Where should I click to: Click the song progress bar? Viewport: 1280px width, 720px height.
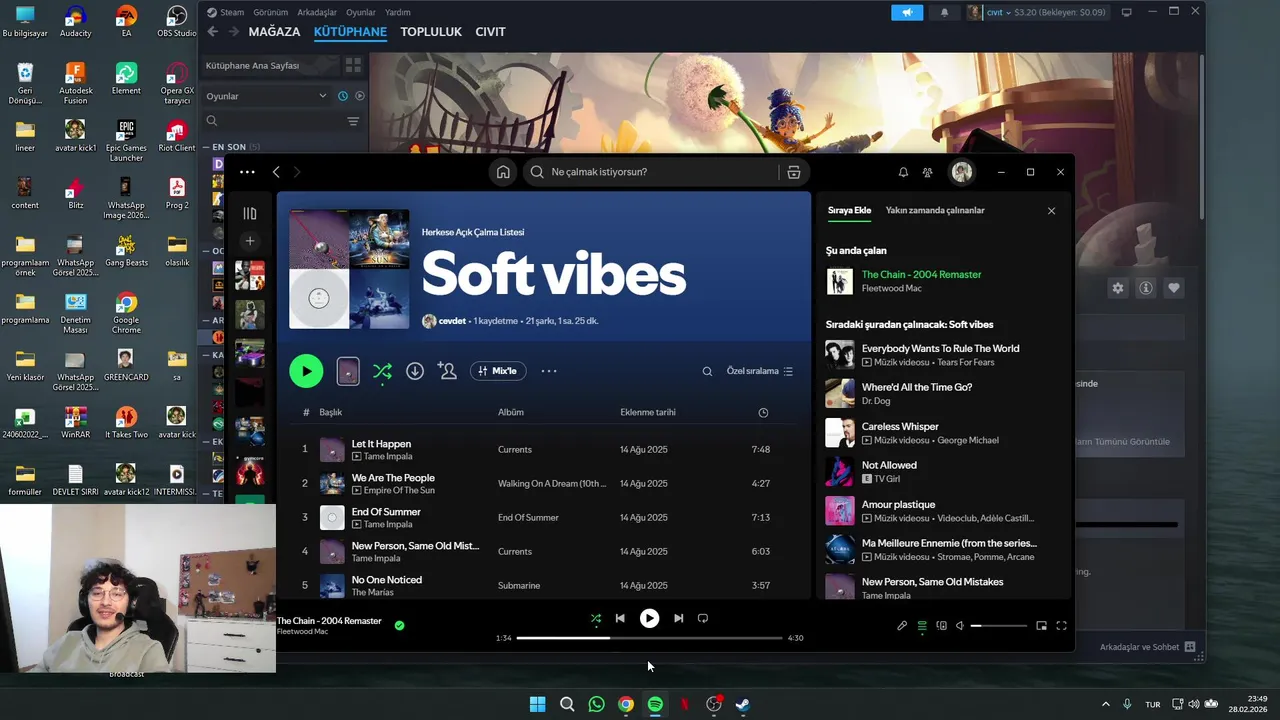[649, 638]
